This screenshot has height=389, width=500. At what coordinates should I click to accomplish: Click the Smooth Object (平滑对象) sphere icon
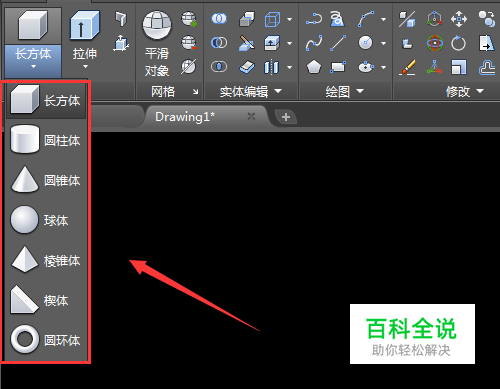pyautogui.click(x=157, y=25)
